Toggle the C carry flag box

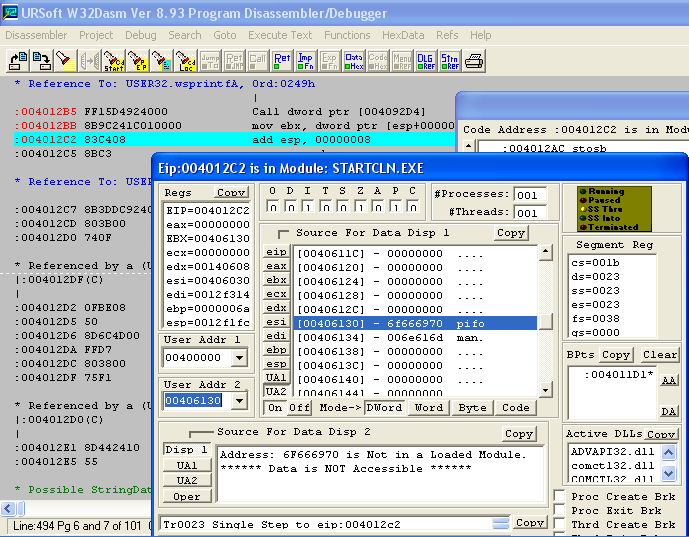[413, 207]
